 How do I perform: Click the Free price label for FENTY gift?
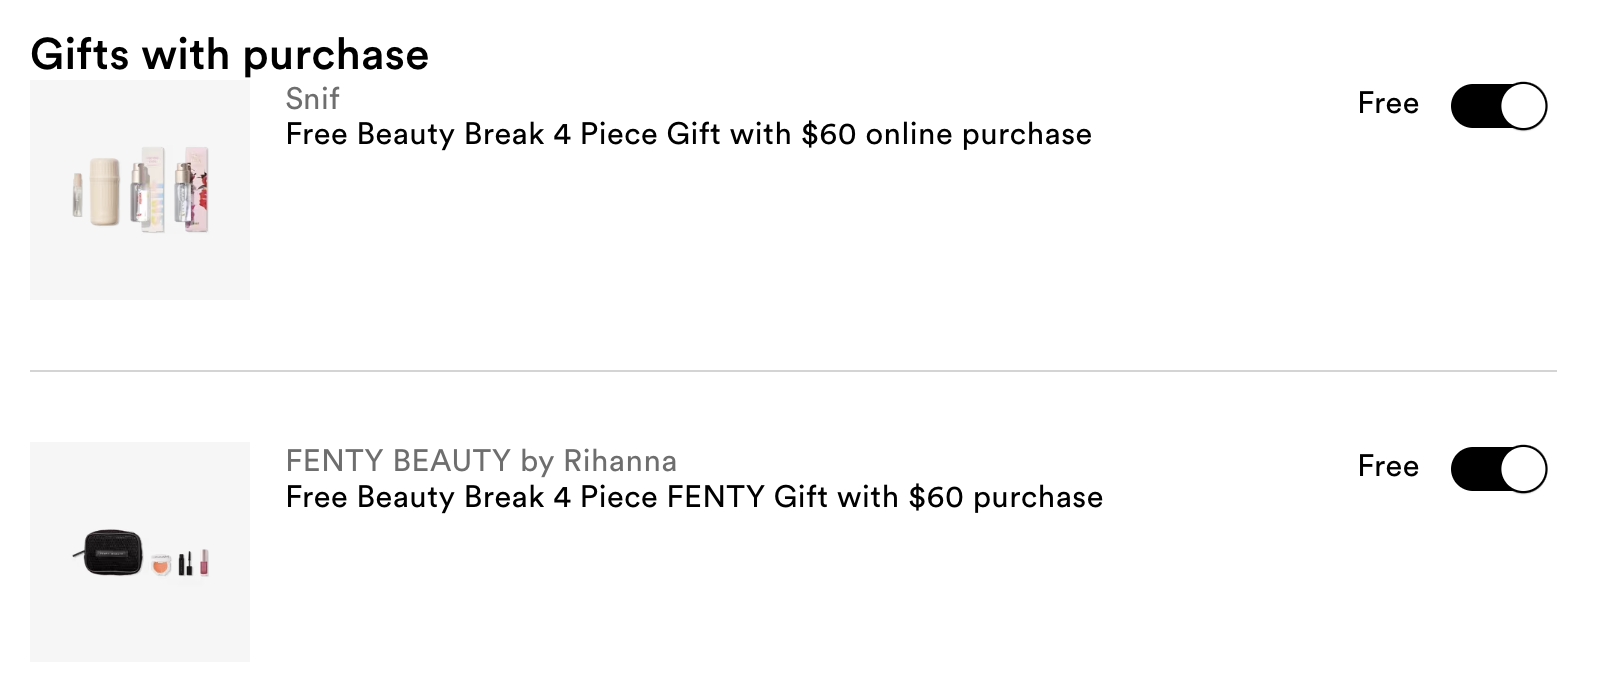pyautogui.click(x=1388, y=466)
